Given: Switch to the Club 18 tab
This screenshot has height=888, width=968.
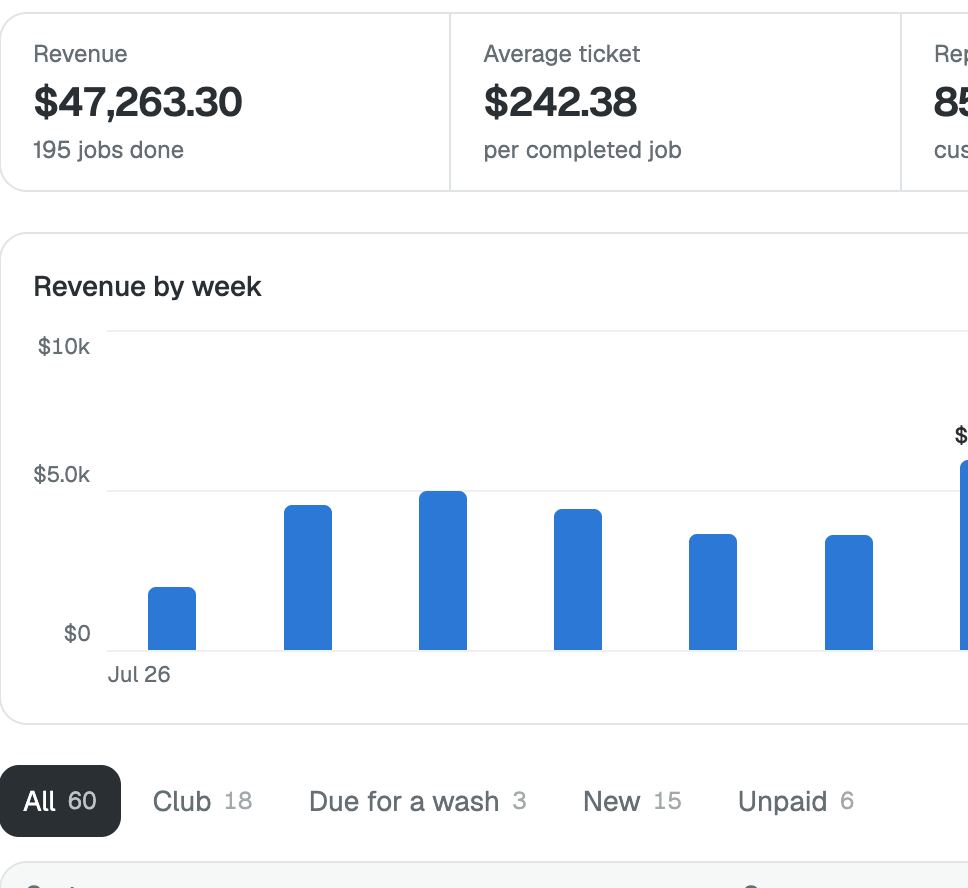Looking at the screenshot, I should pyautogui.click(x=202, y=801).
